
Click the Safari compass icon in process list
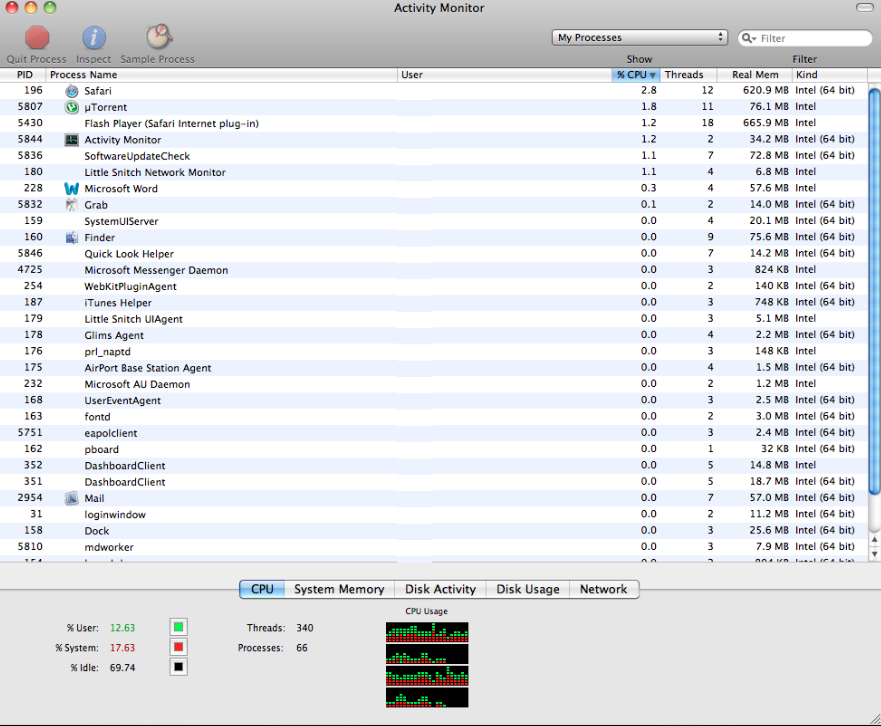(71, 91)
